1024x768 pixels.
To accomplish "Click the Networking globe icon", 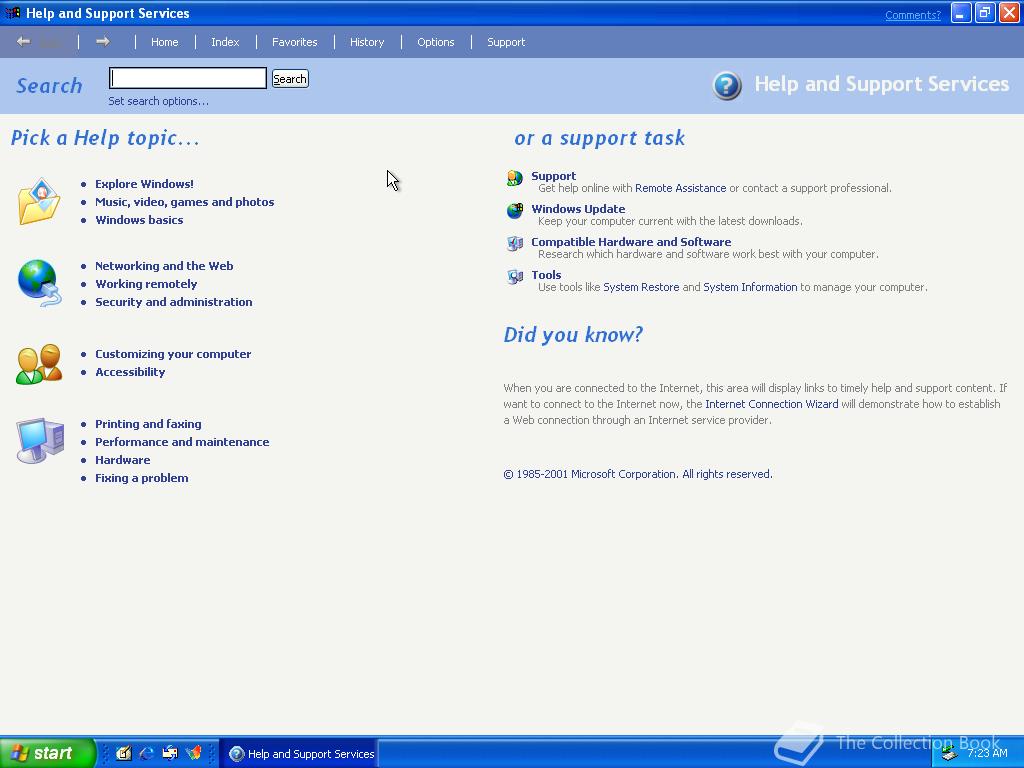I will 39,283.
